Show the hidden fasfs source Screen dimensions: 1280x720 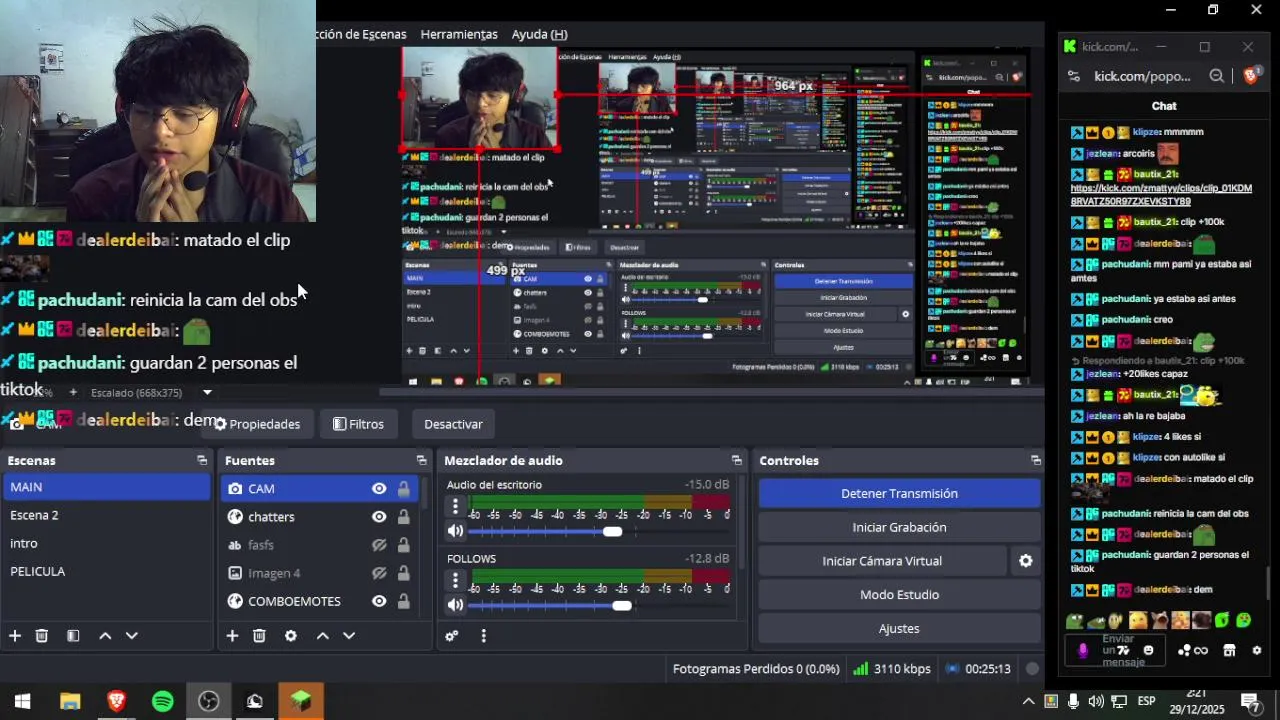379,545
